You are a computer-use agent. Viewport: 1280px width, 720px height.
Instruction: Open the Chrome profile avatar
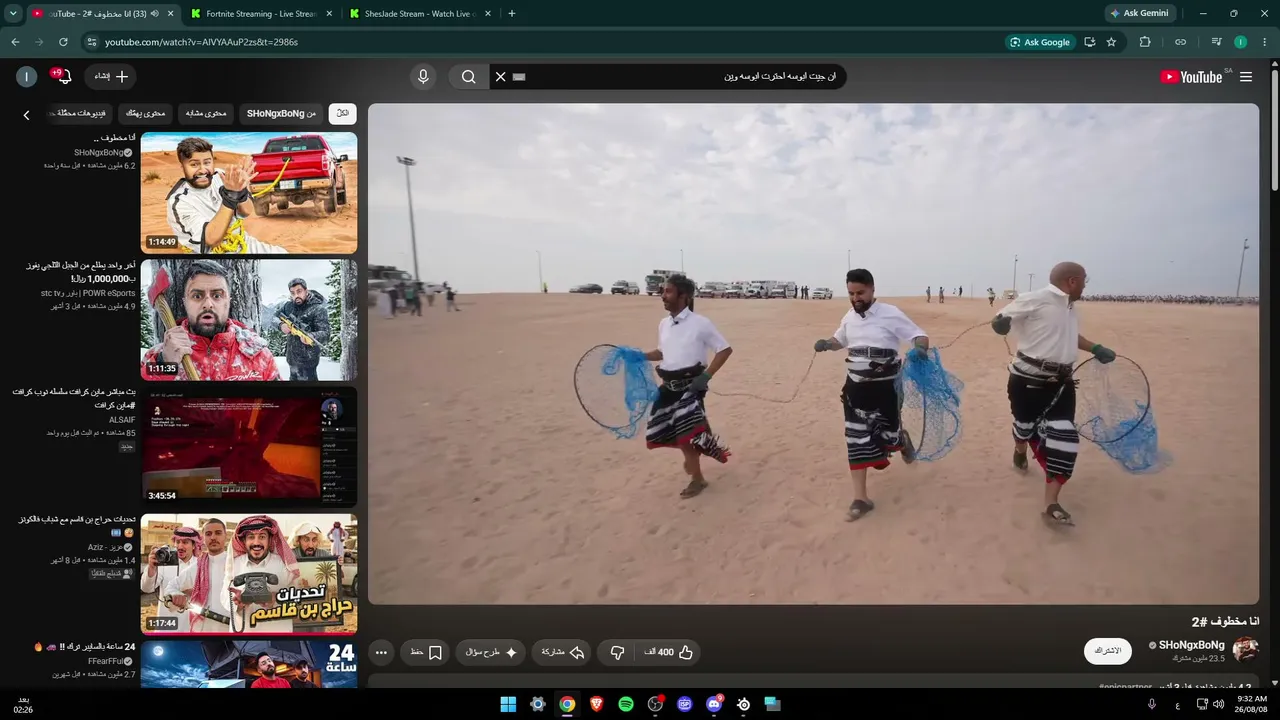coord(1241,42)
